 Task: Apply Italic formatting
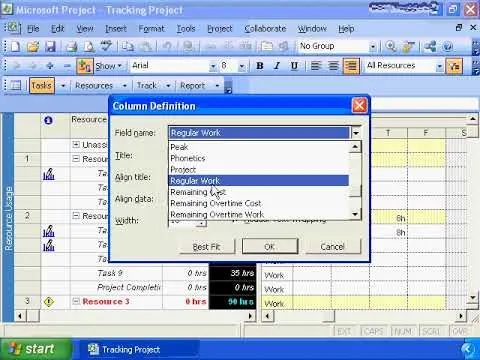[277, 66]
